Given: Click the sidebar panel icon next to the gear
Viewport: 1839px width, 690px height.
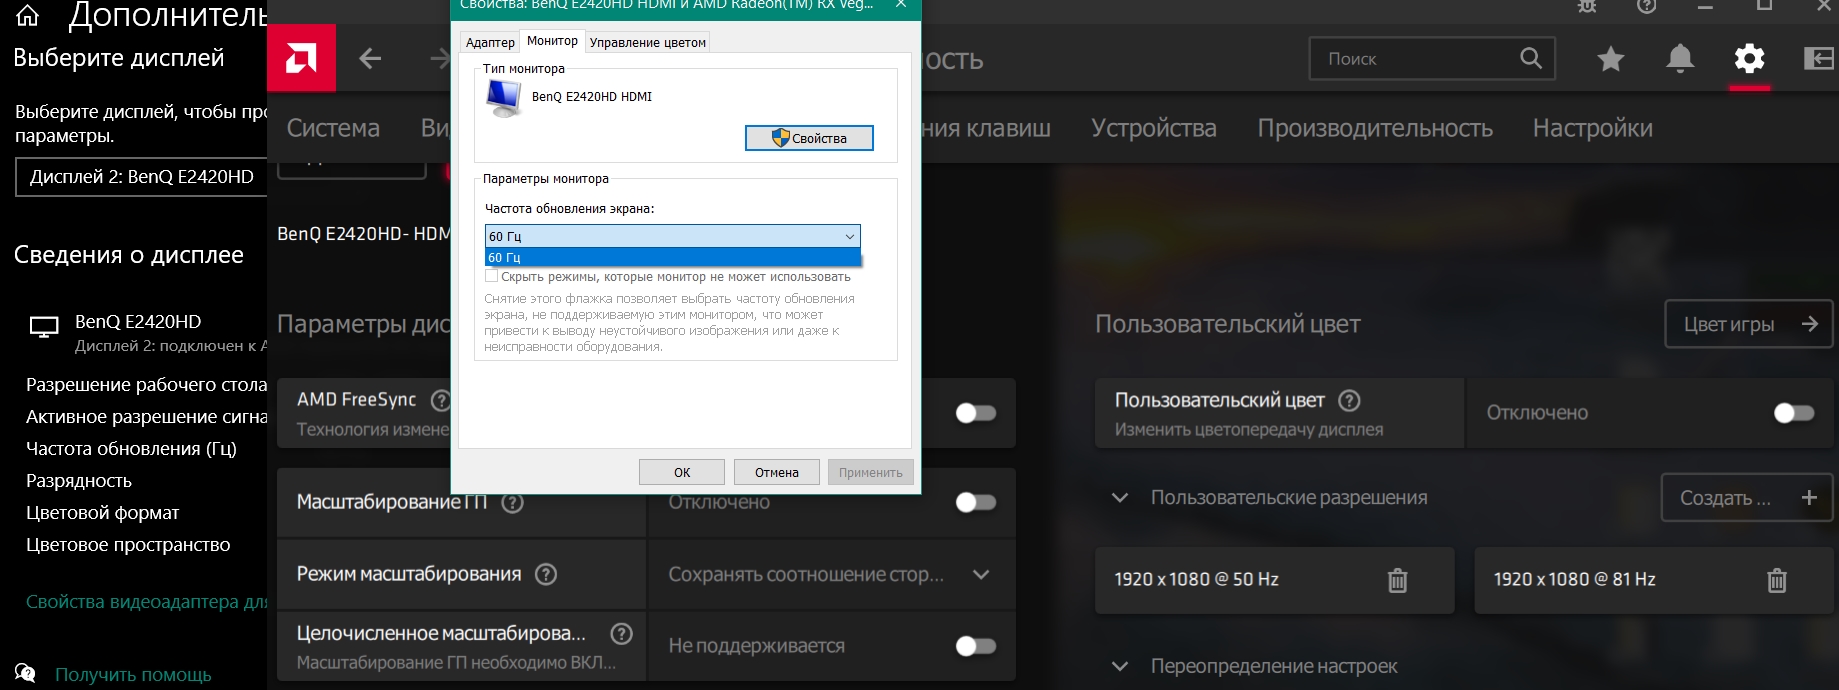Looking at the screenshot, I should pos(1819,59).
